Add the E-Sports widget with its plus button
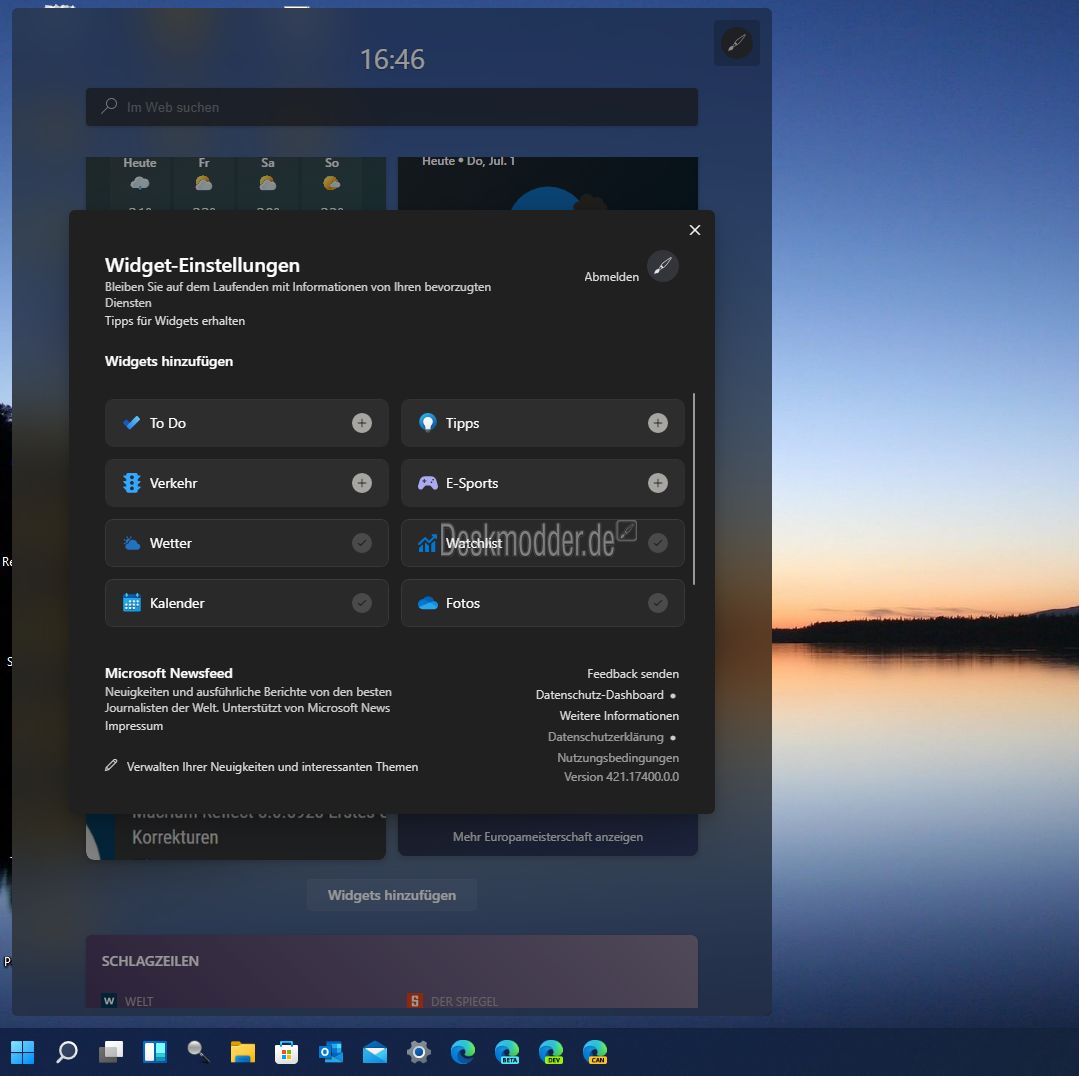 click(658, 483)
